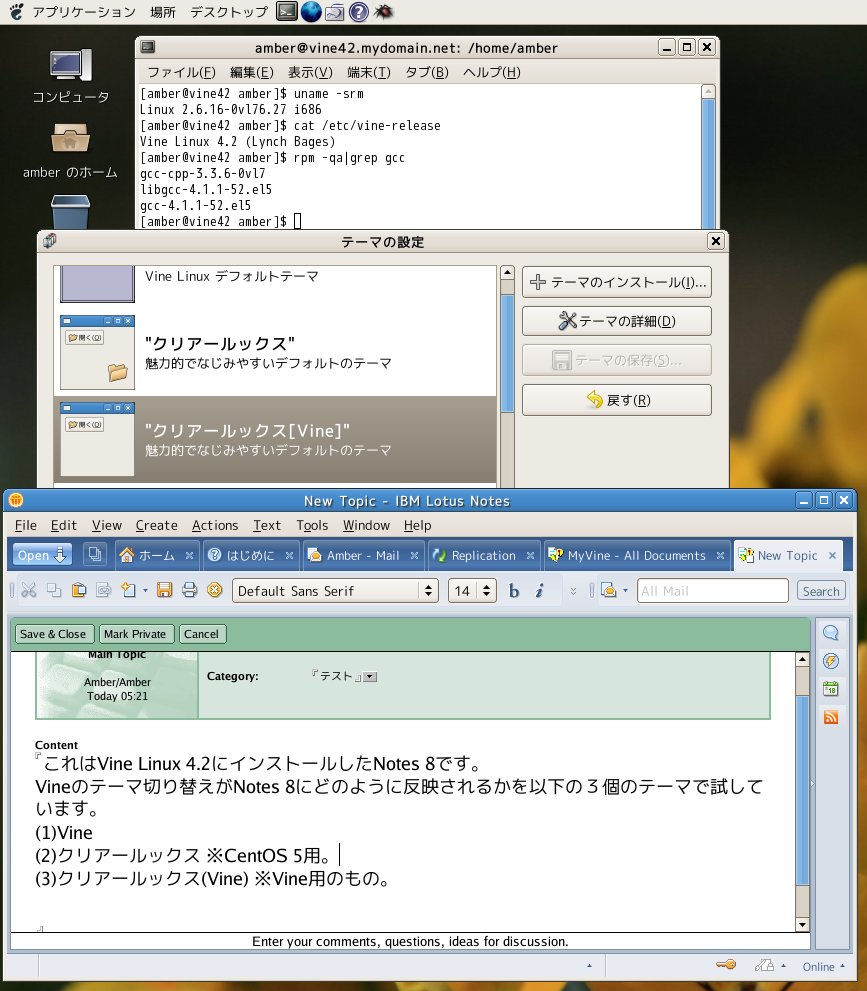Click the Cut scissors icon in Notes toolbar

(x=28, y=590)
